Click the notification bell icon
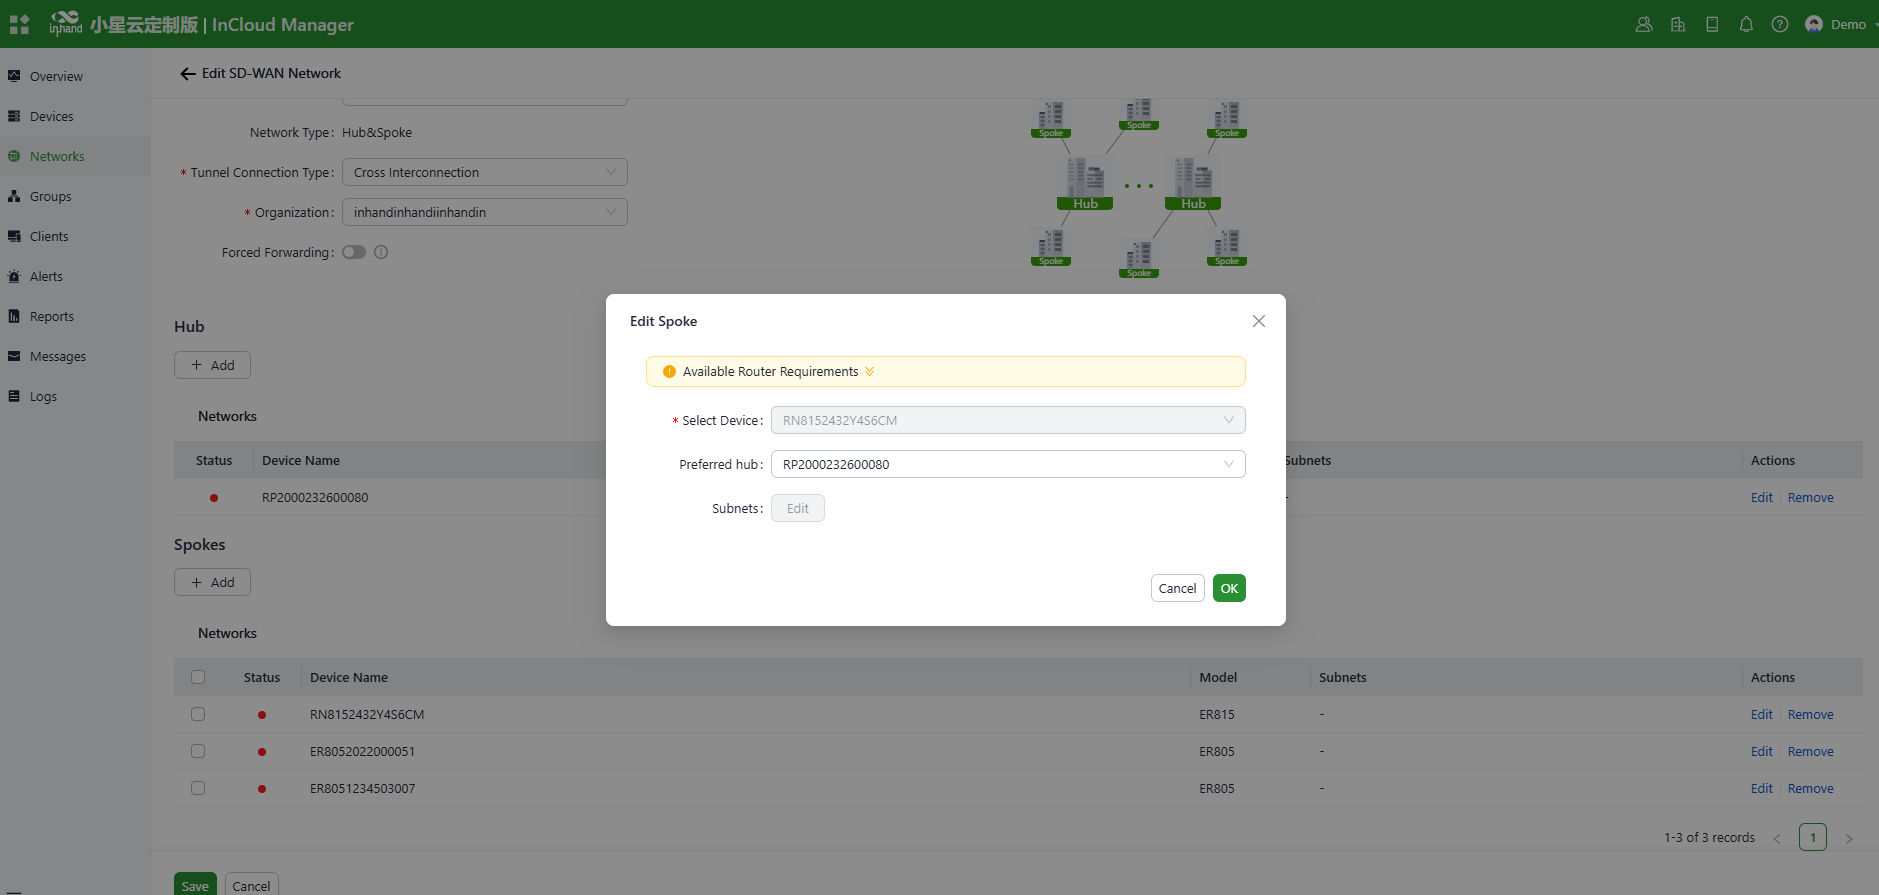Viewport: 1879px width, 895px height. [x=1746, y=25]
